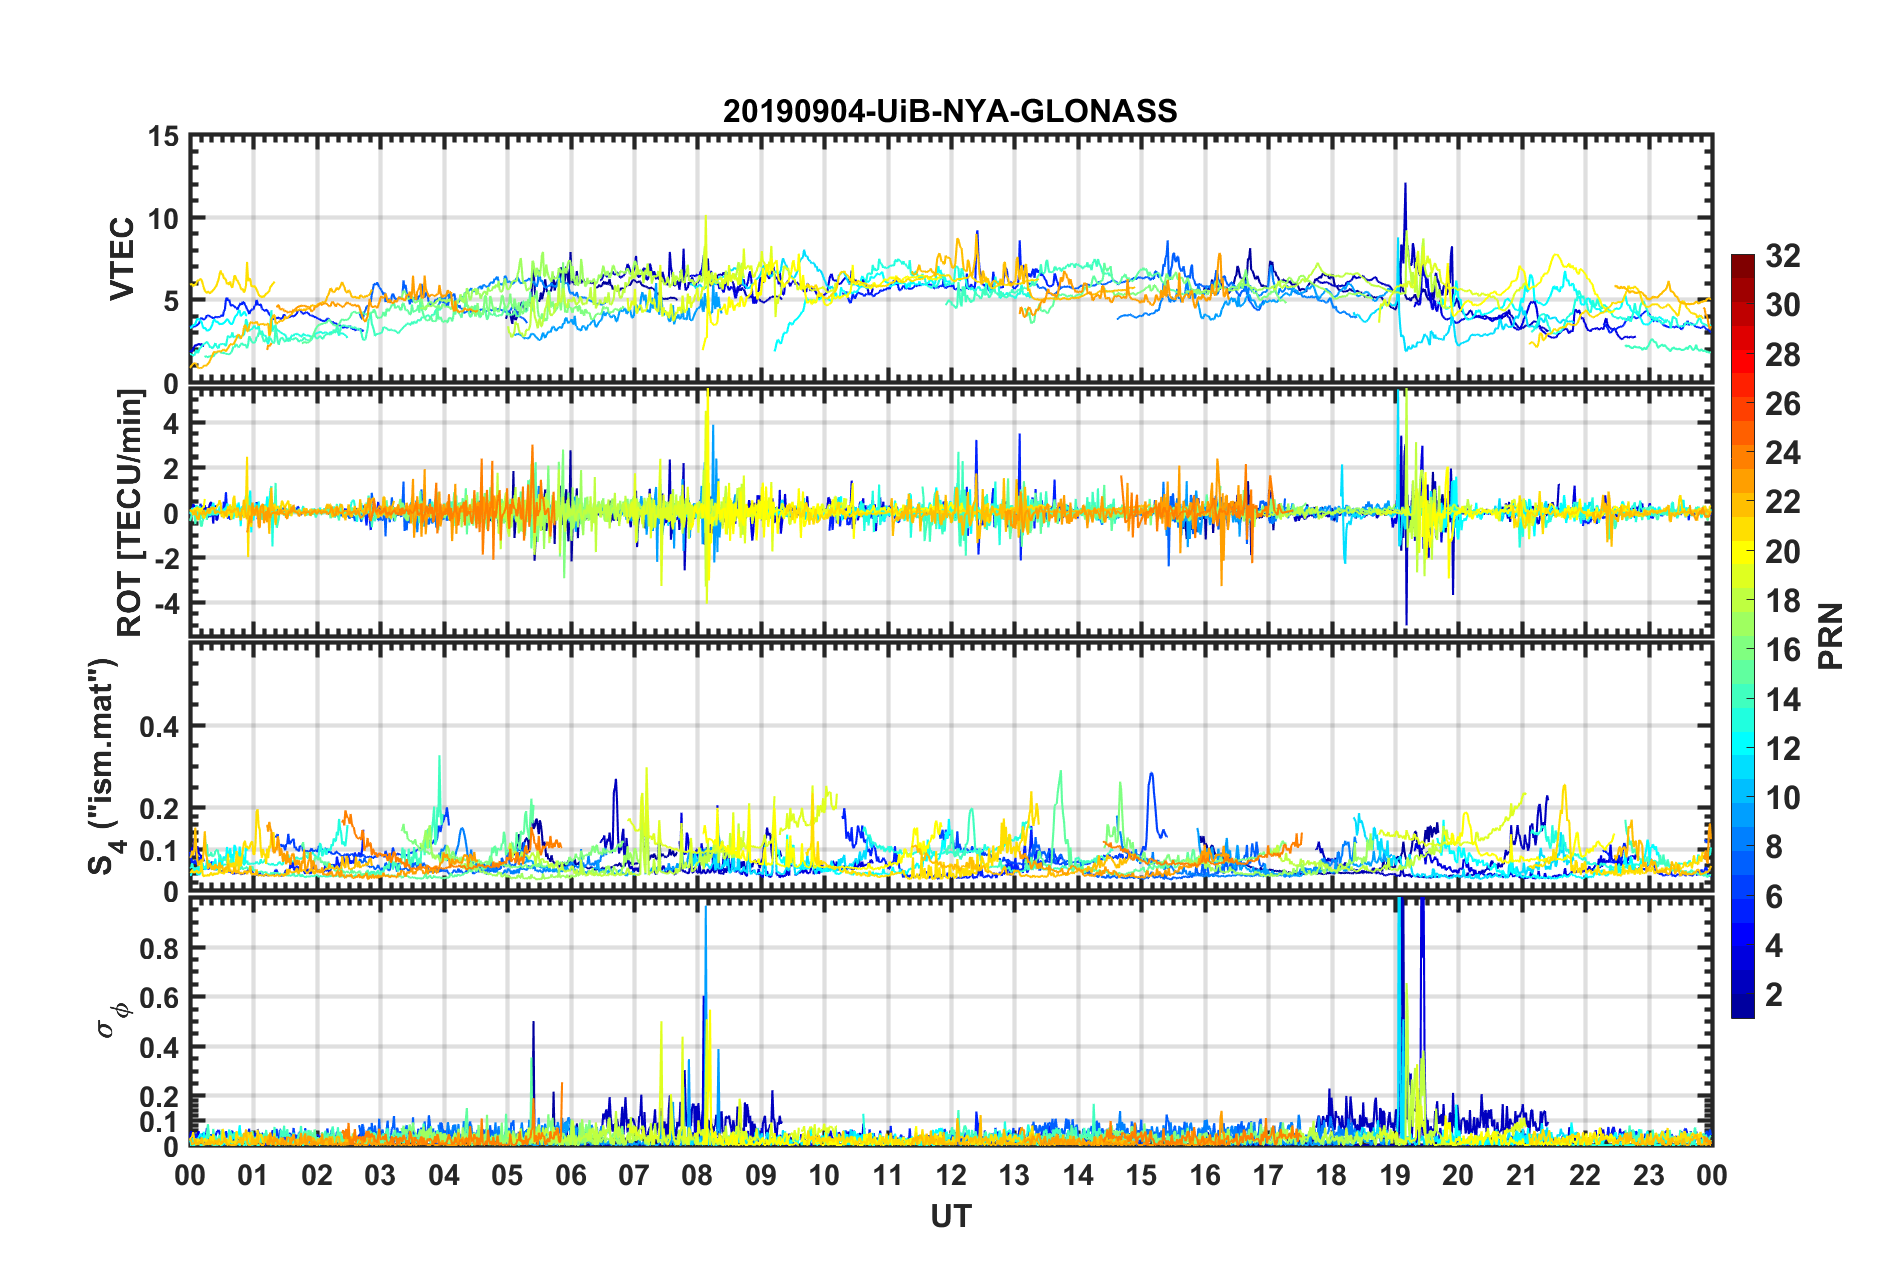
Task: Click the 15 tick on the VTEC axis
Action: pos(164,136)
